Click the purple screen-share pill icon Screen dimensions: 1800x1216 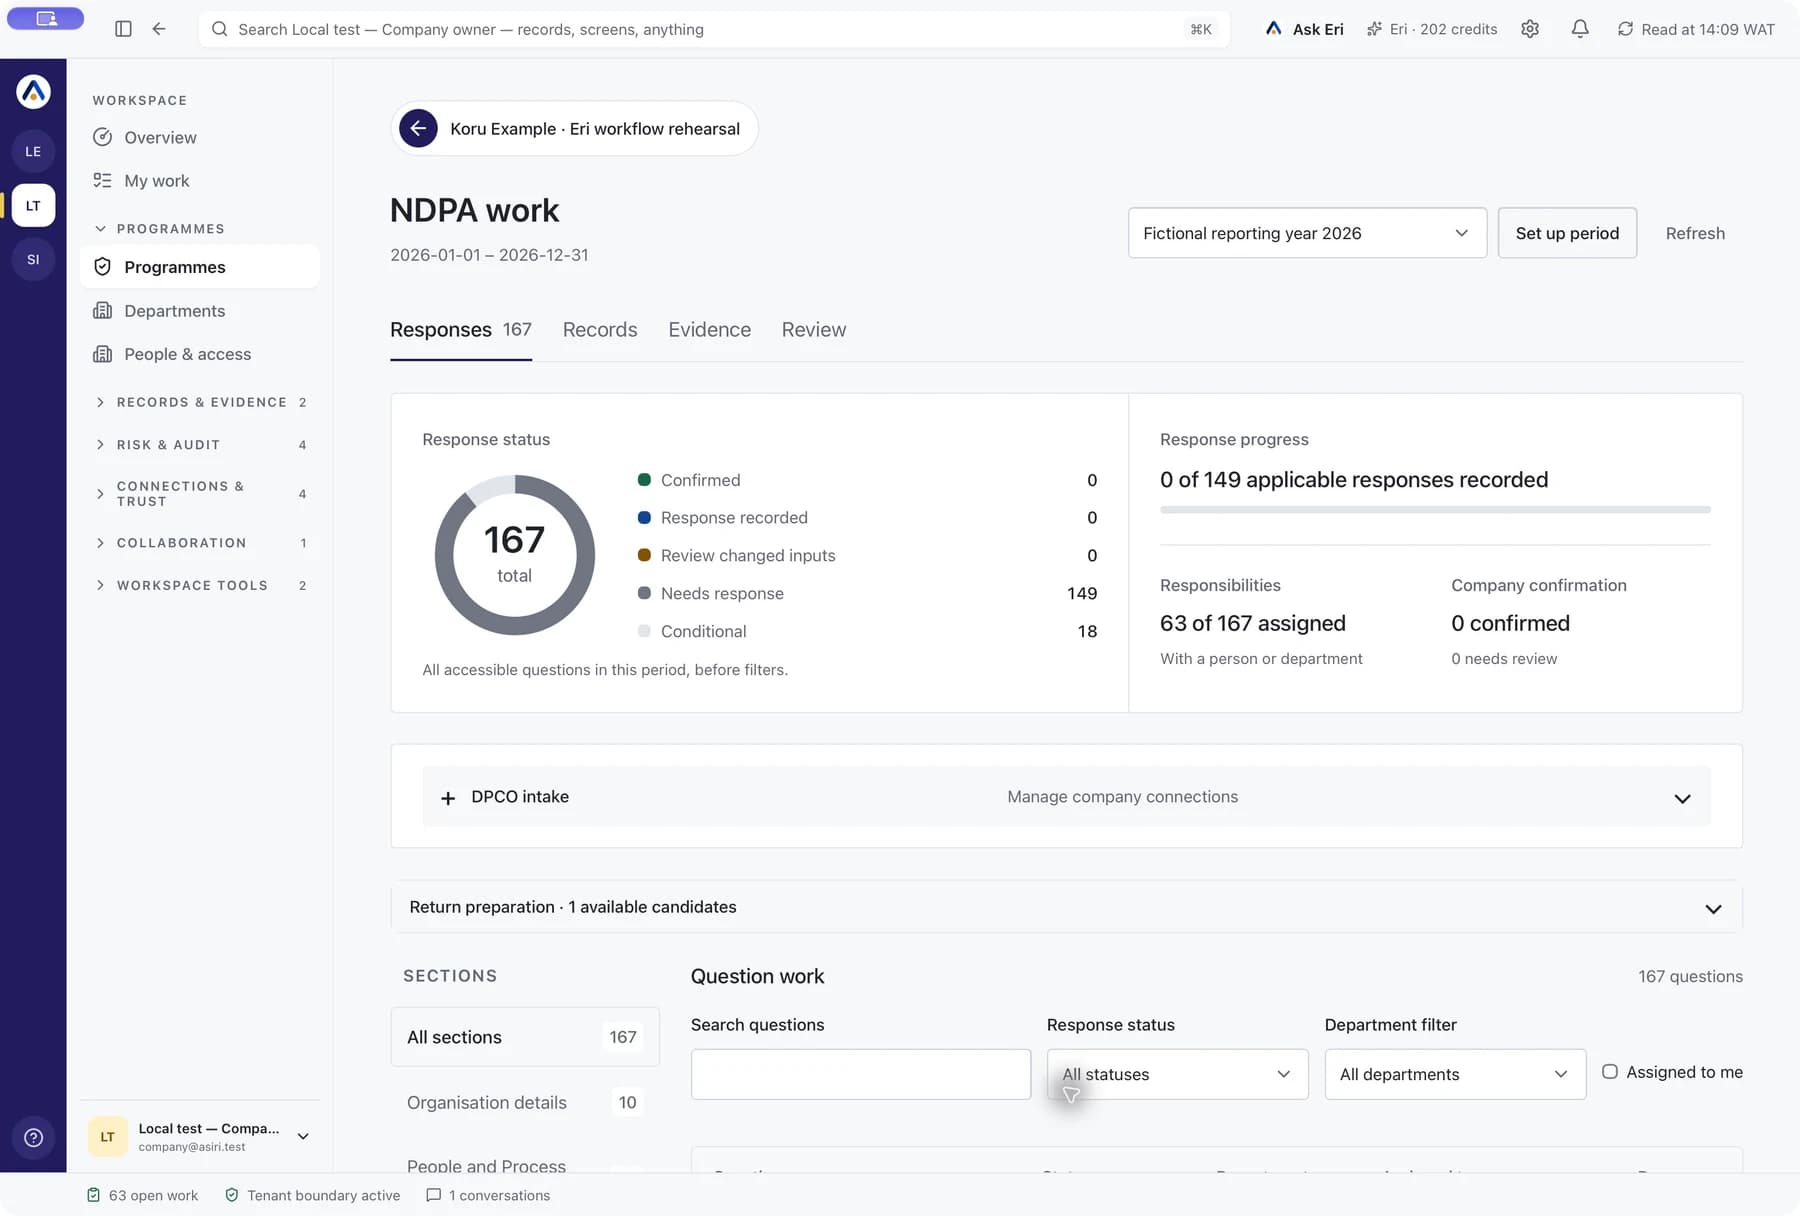46,18
